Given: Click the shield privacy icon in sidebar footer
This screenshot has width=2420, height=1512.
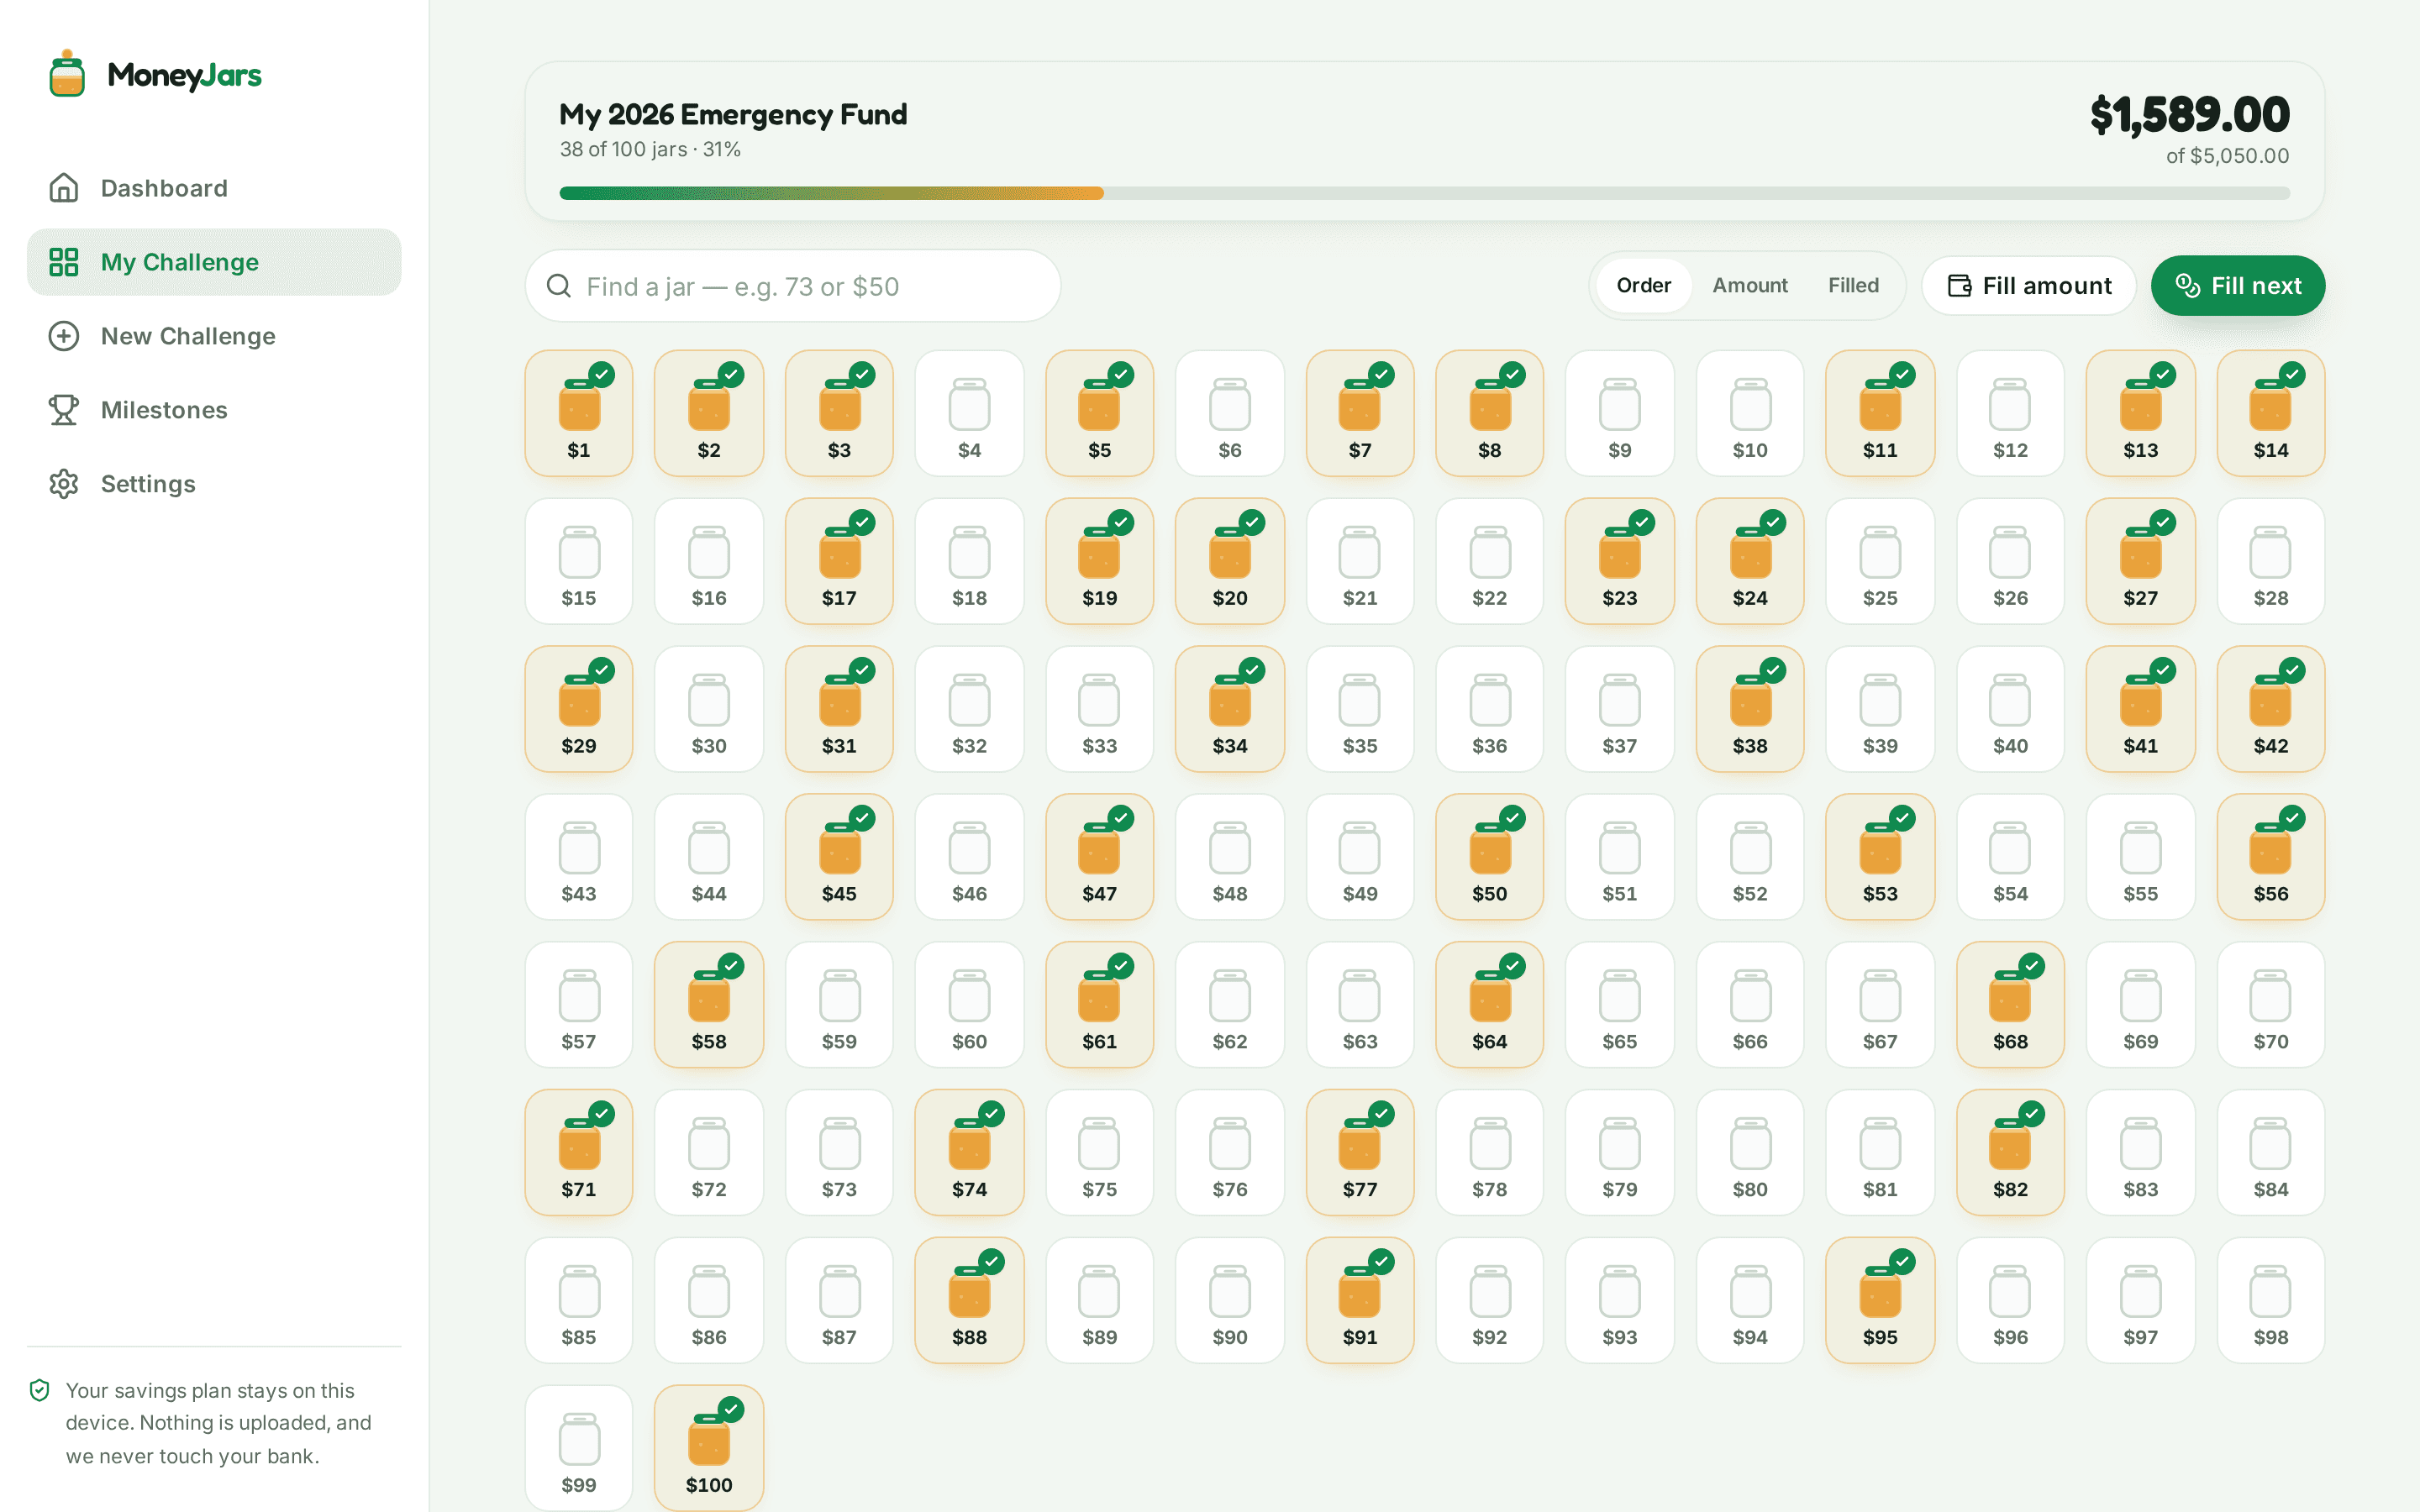Looking at the screenshot, I should [40, 1390].
